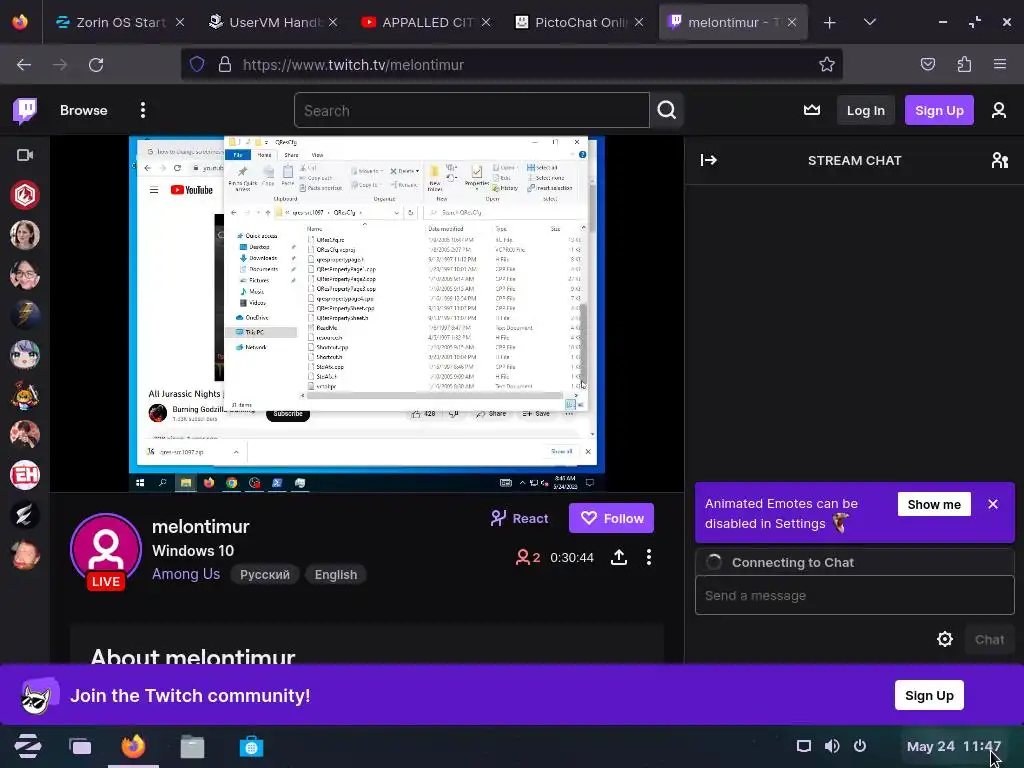Click the Chat send button
Image resolution: width=1024 pixels, height=768 pixels.
click(x=989, y=640)
